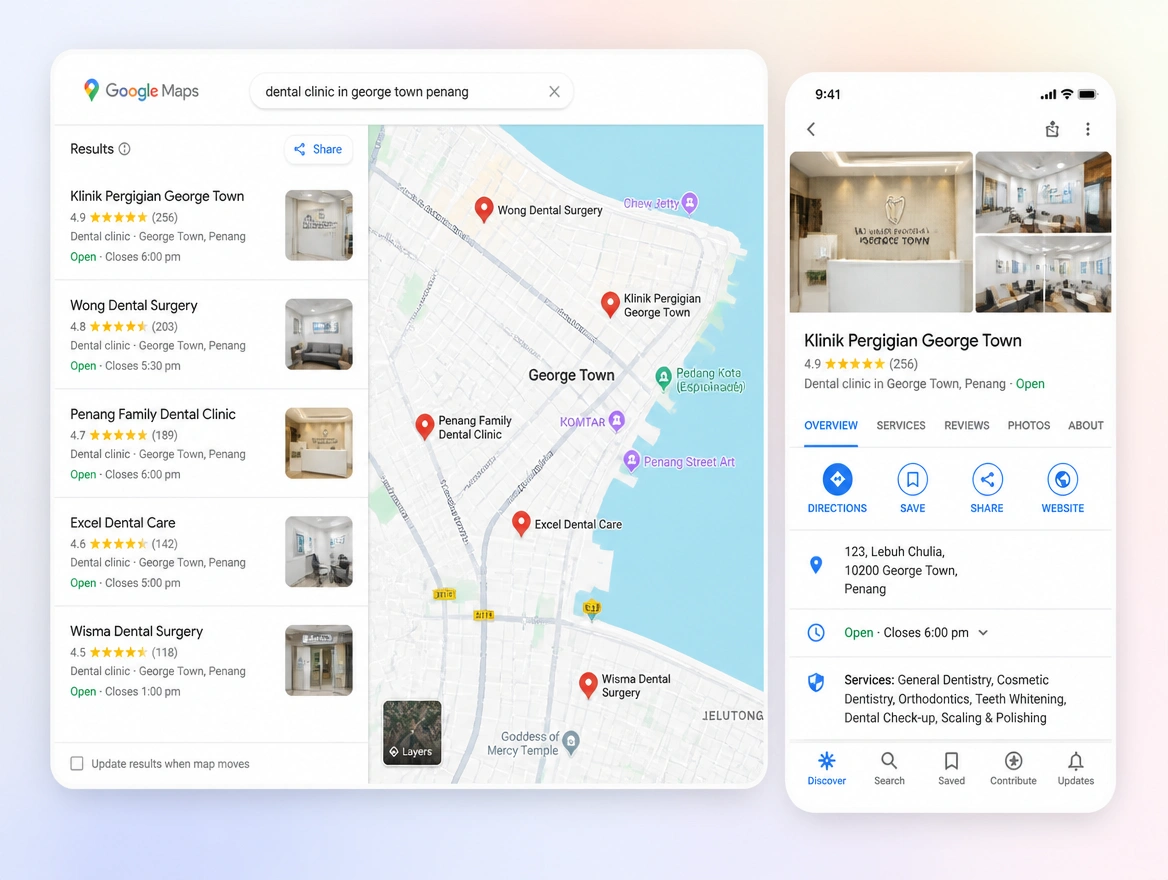Click the Google Maps logo
The height and width of the screenshot is (880, 1168).
pyautogui.click(x=141, y=91)
